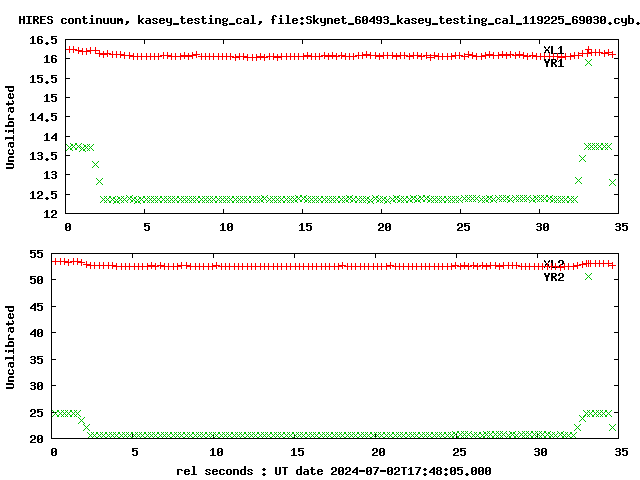Click the 16.5 y-axis tick label
Image resolution: width=640 pixels, height=480 pixels.
43,40
